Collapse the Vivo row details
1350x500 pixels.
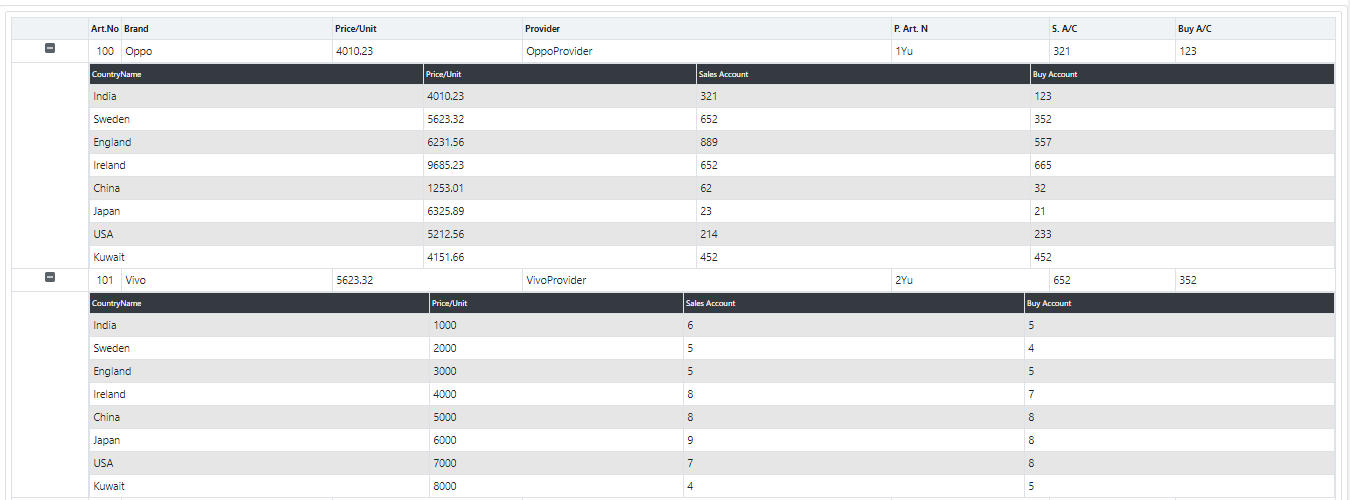pyautogui.click(x=50, y=278)
